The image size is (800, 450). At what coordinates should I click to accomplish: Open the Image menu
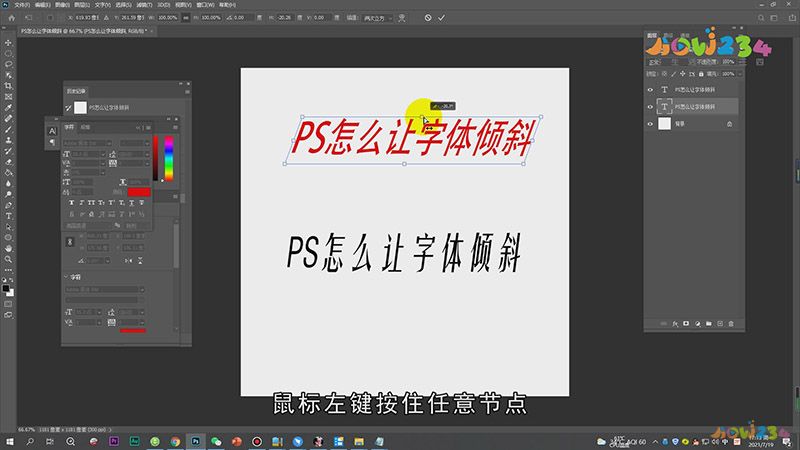(x=62, y=5)
